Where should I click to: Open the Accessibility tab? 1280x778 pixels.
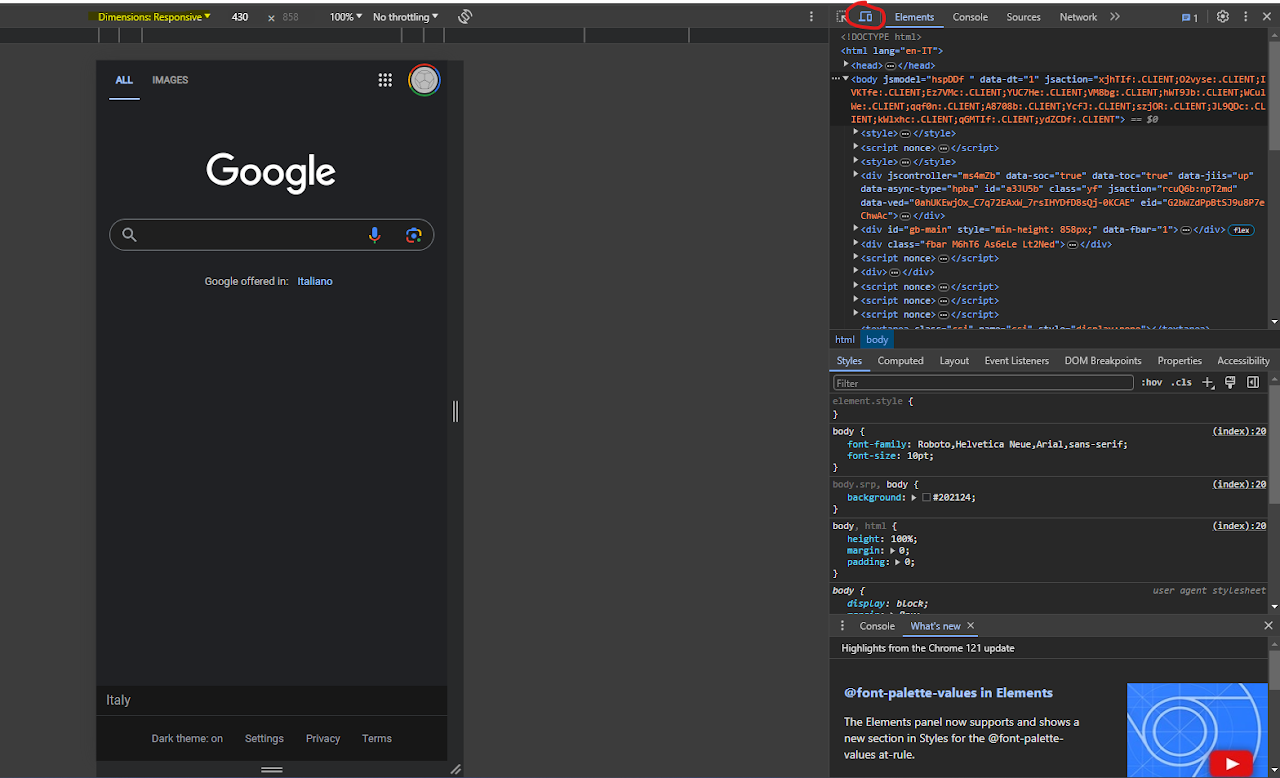pos(1243,361)
